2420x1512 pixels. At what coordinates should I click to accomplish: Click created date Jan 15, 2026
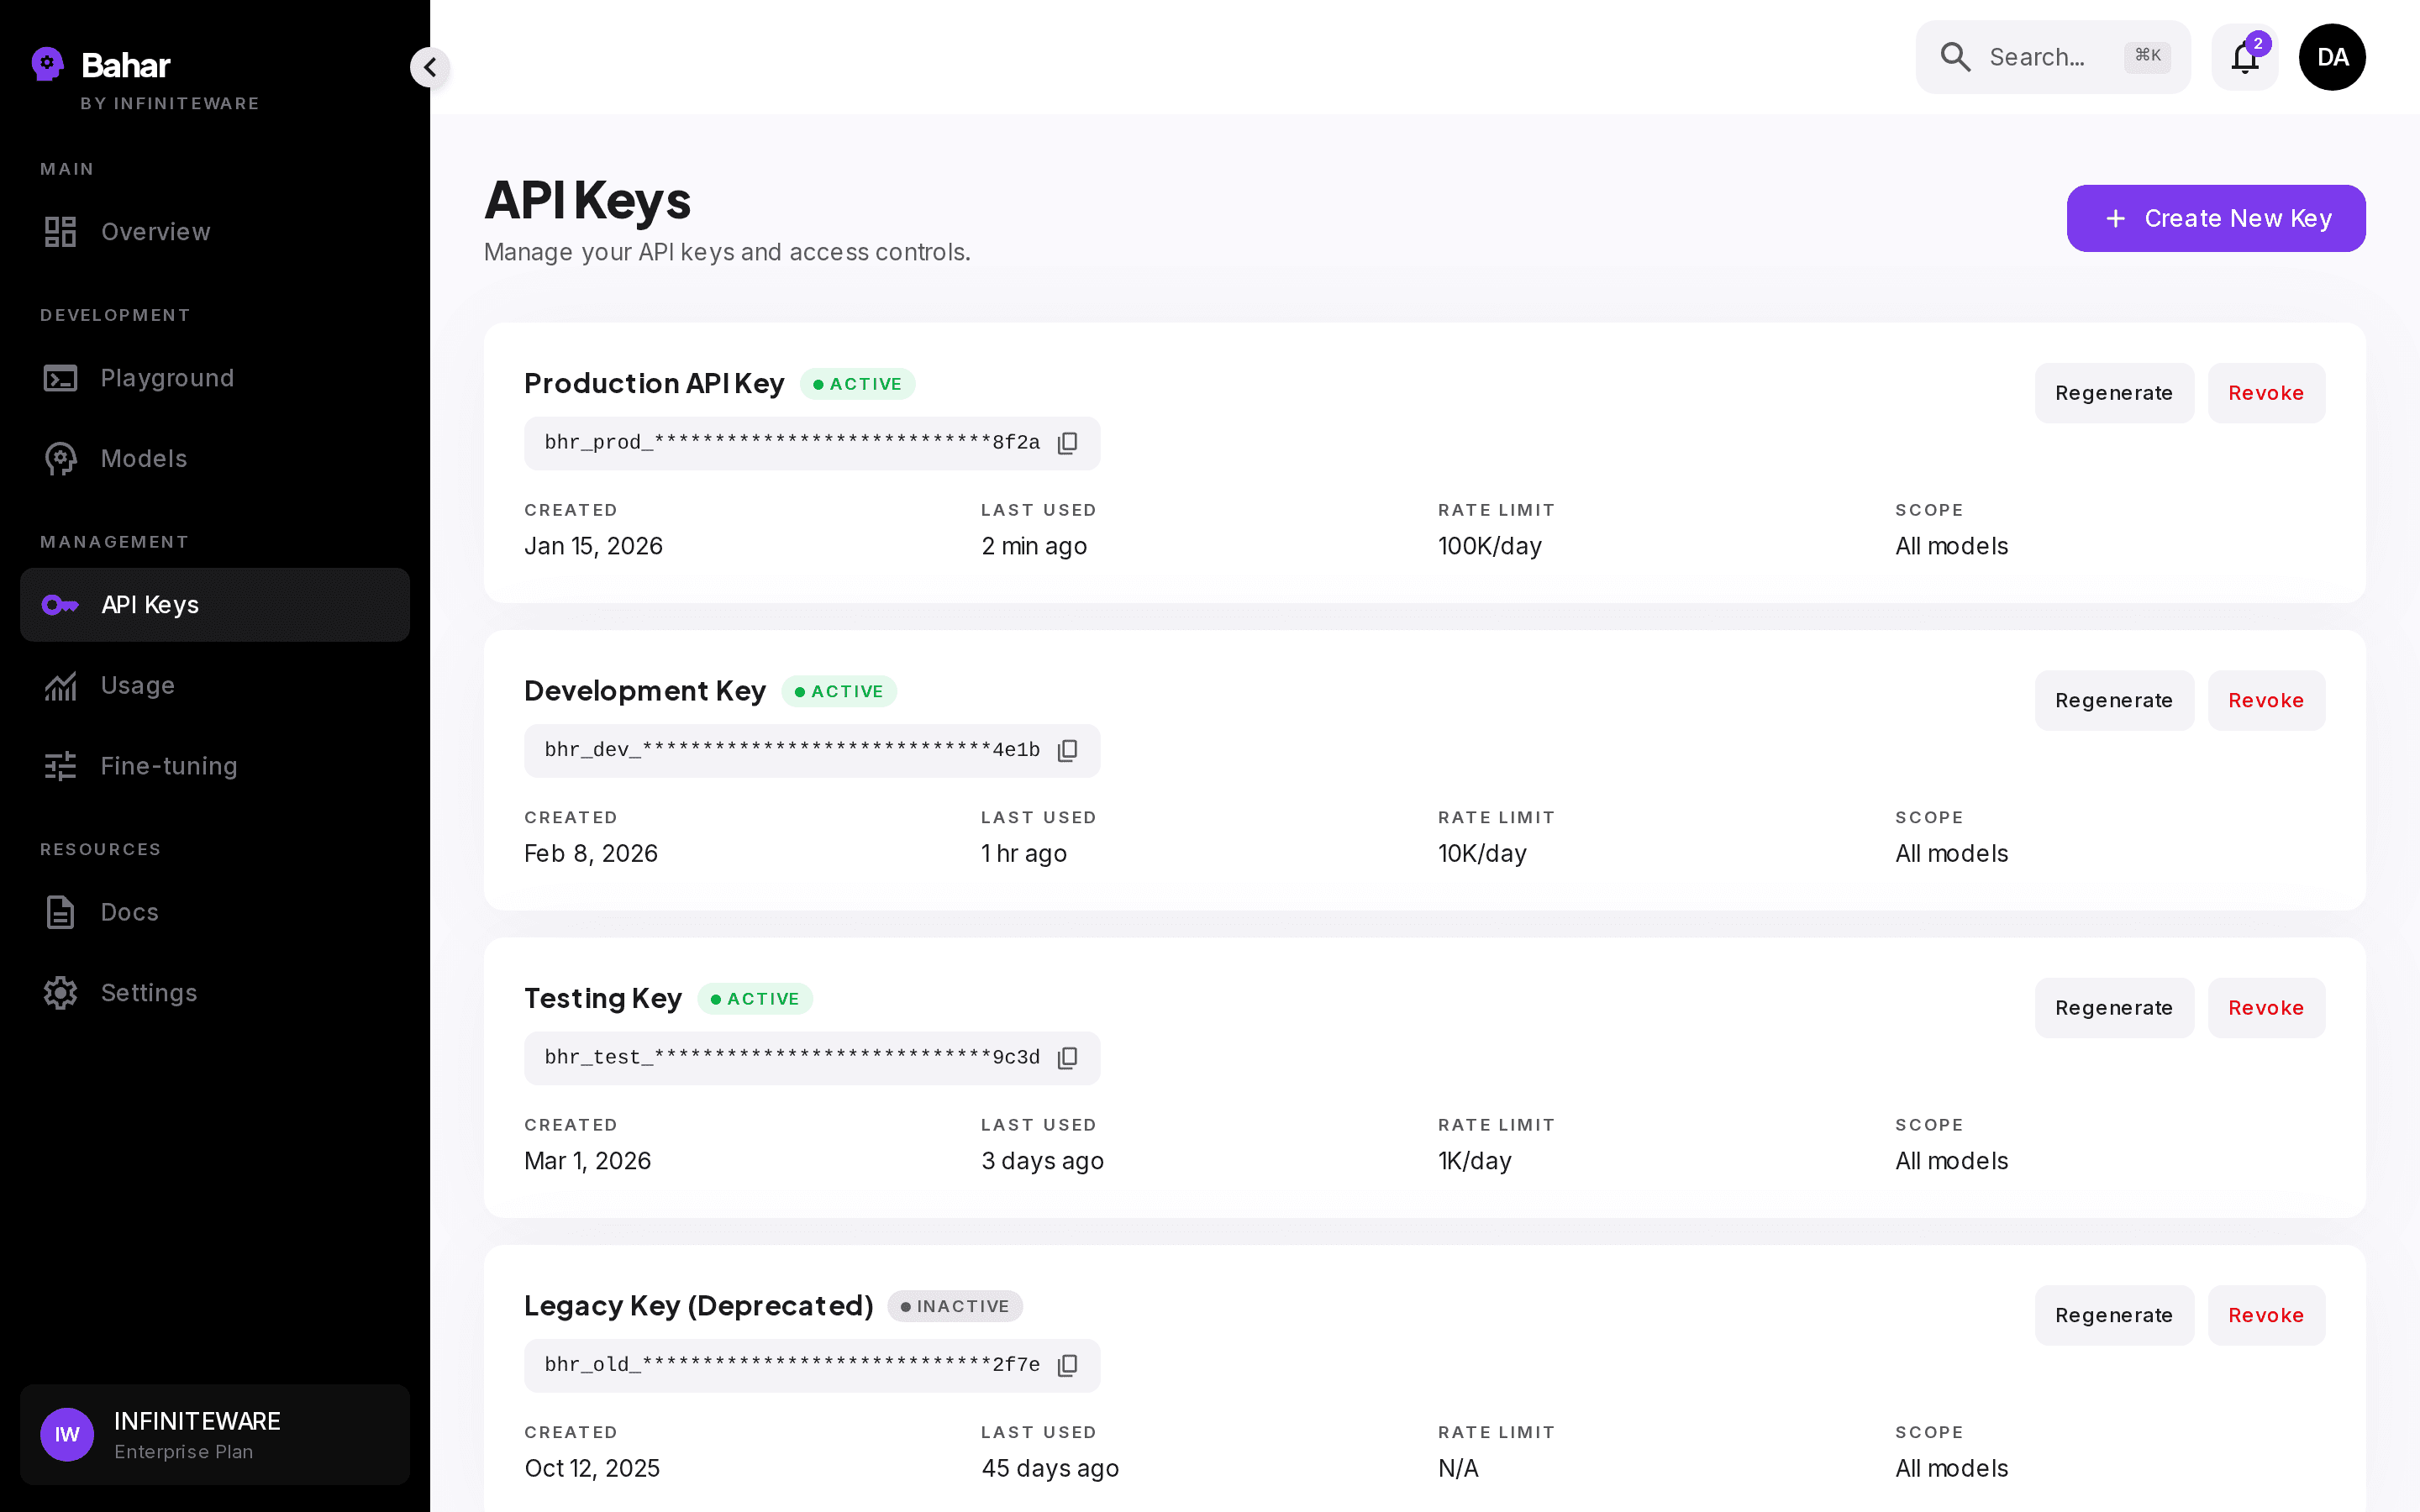[594, 546]
